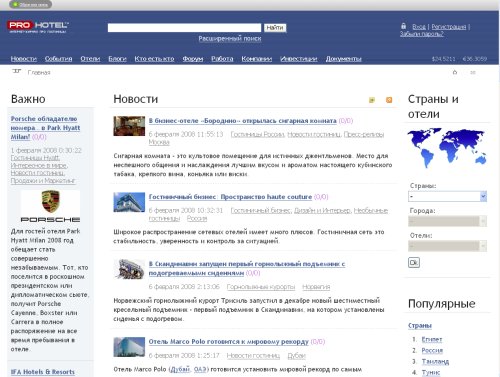This screenshot has height=377, width=500.
Task: Open the Пресс-релизы tag link
Action: 364,134
